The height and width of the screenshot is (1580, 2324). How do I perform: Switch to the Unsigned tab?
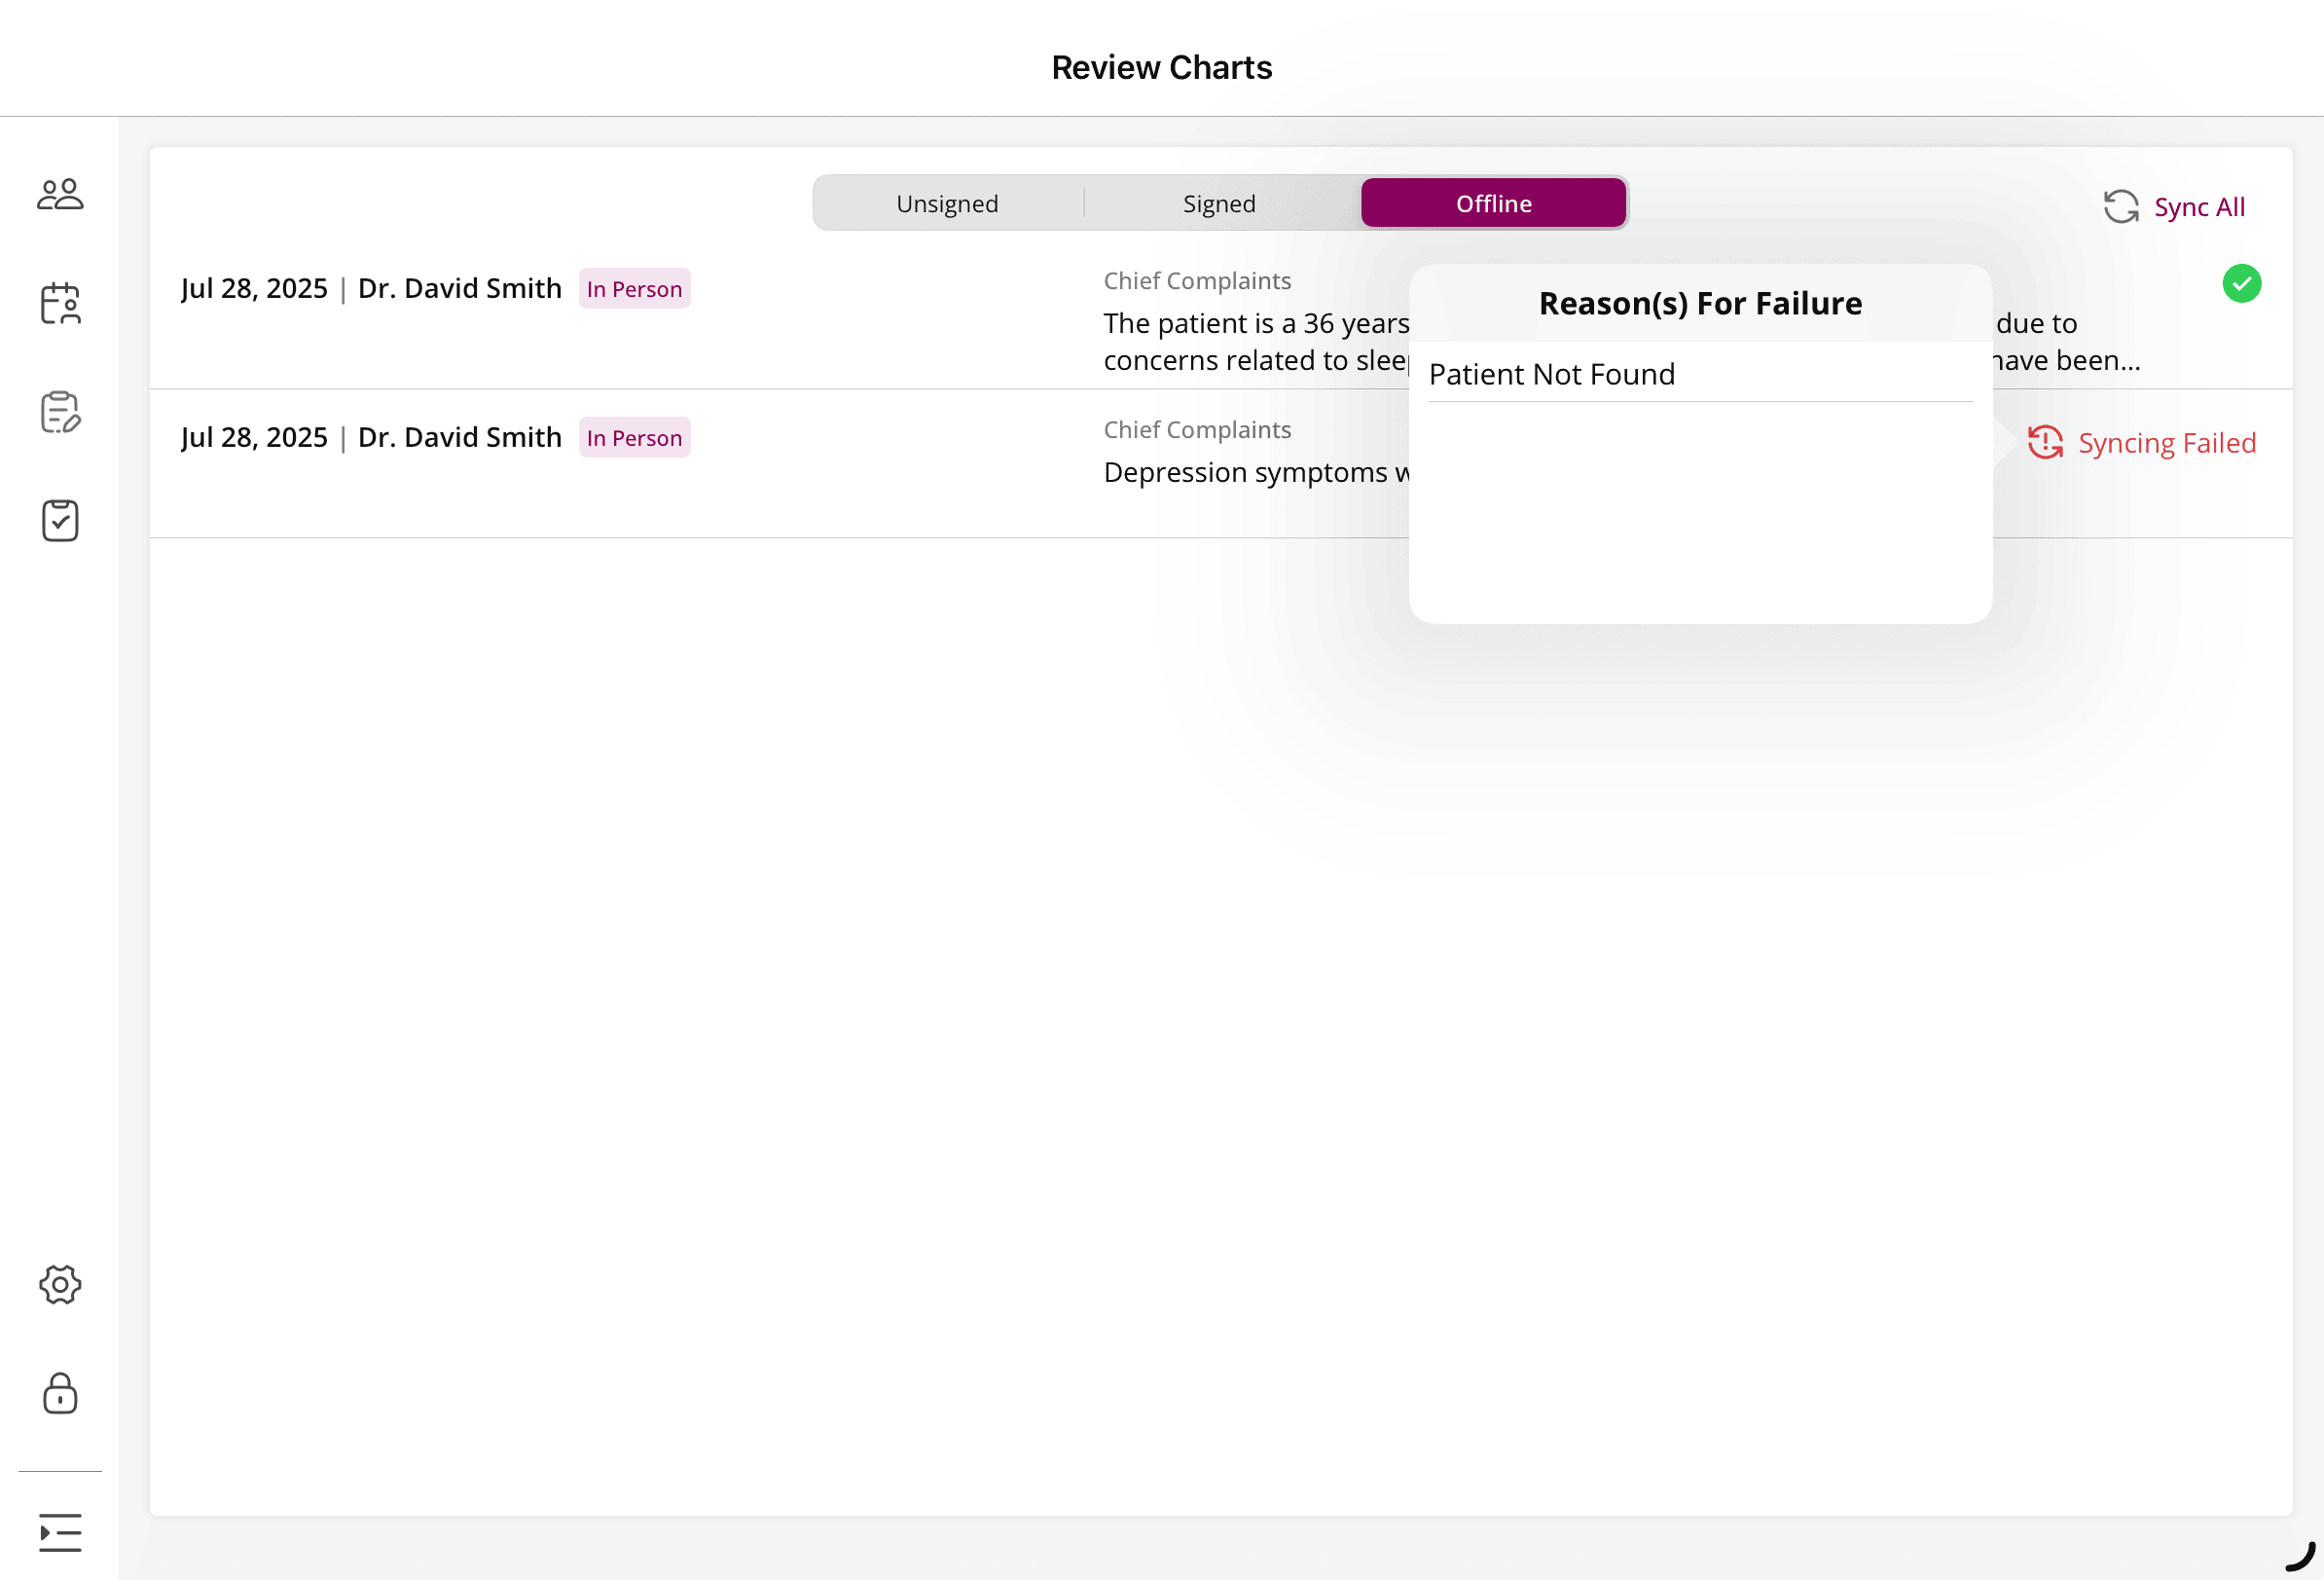(x=947, y=202)
